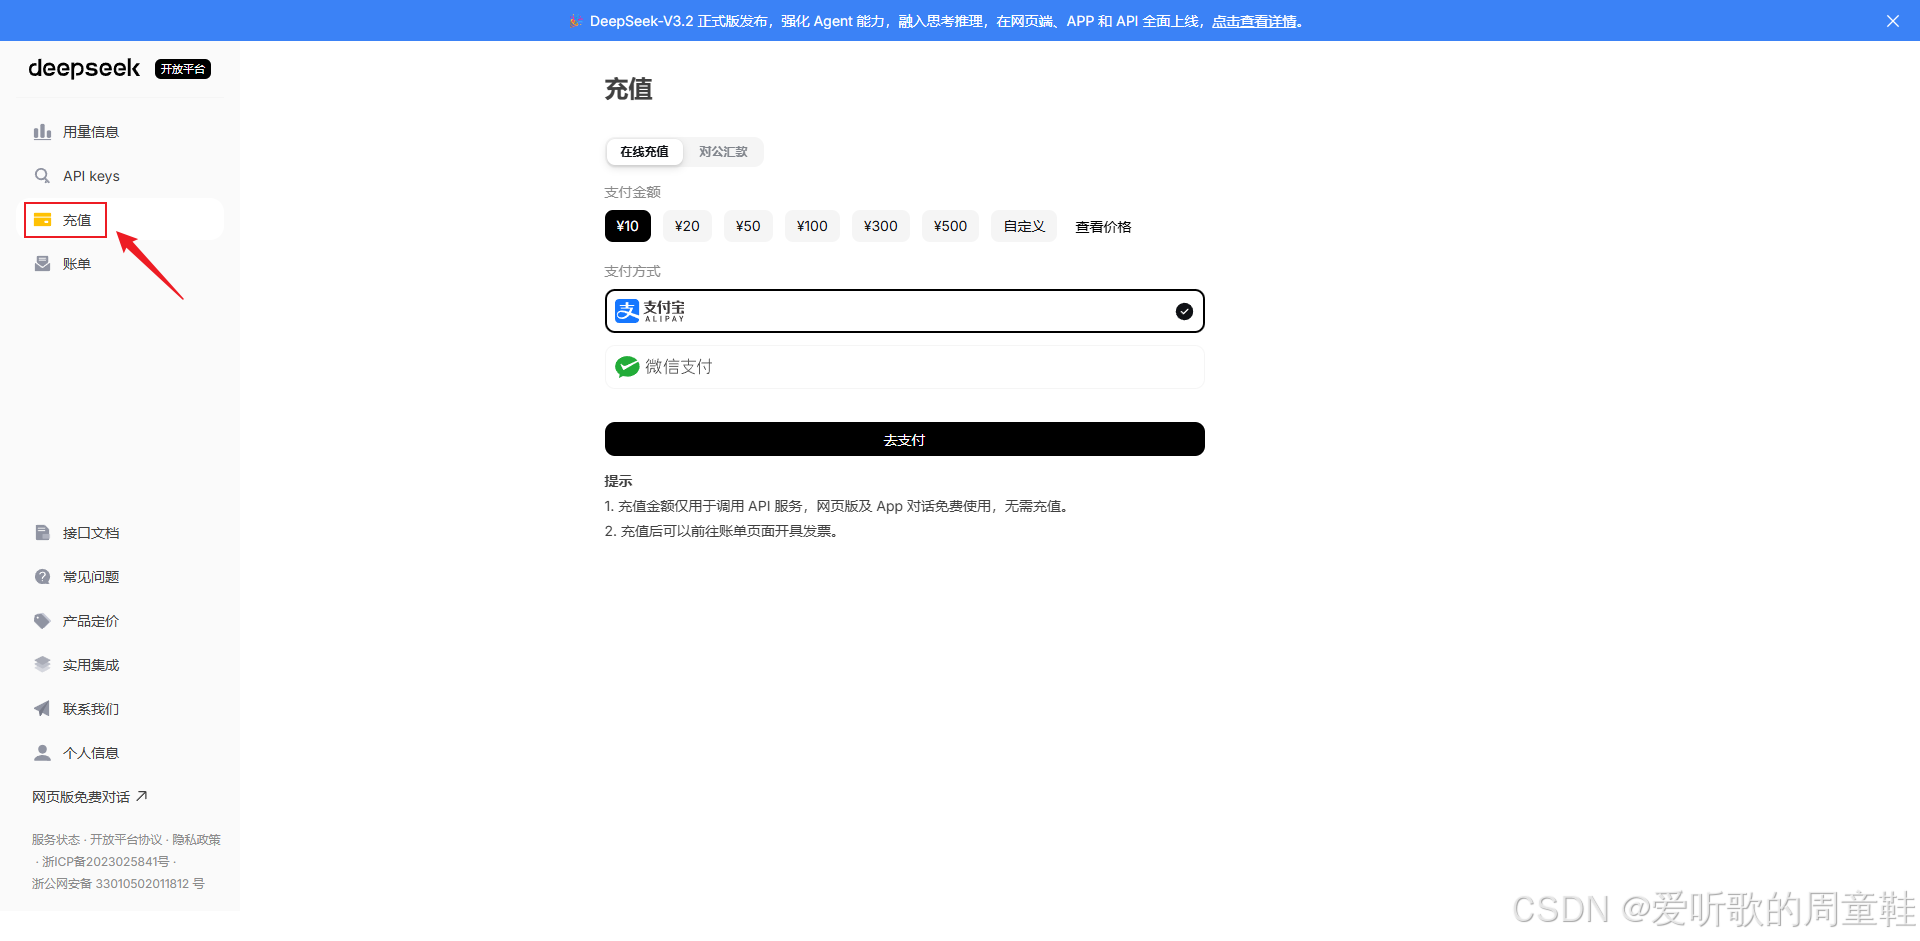Click the selected checkmark on Alipay row

1184,311
